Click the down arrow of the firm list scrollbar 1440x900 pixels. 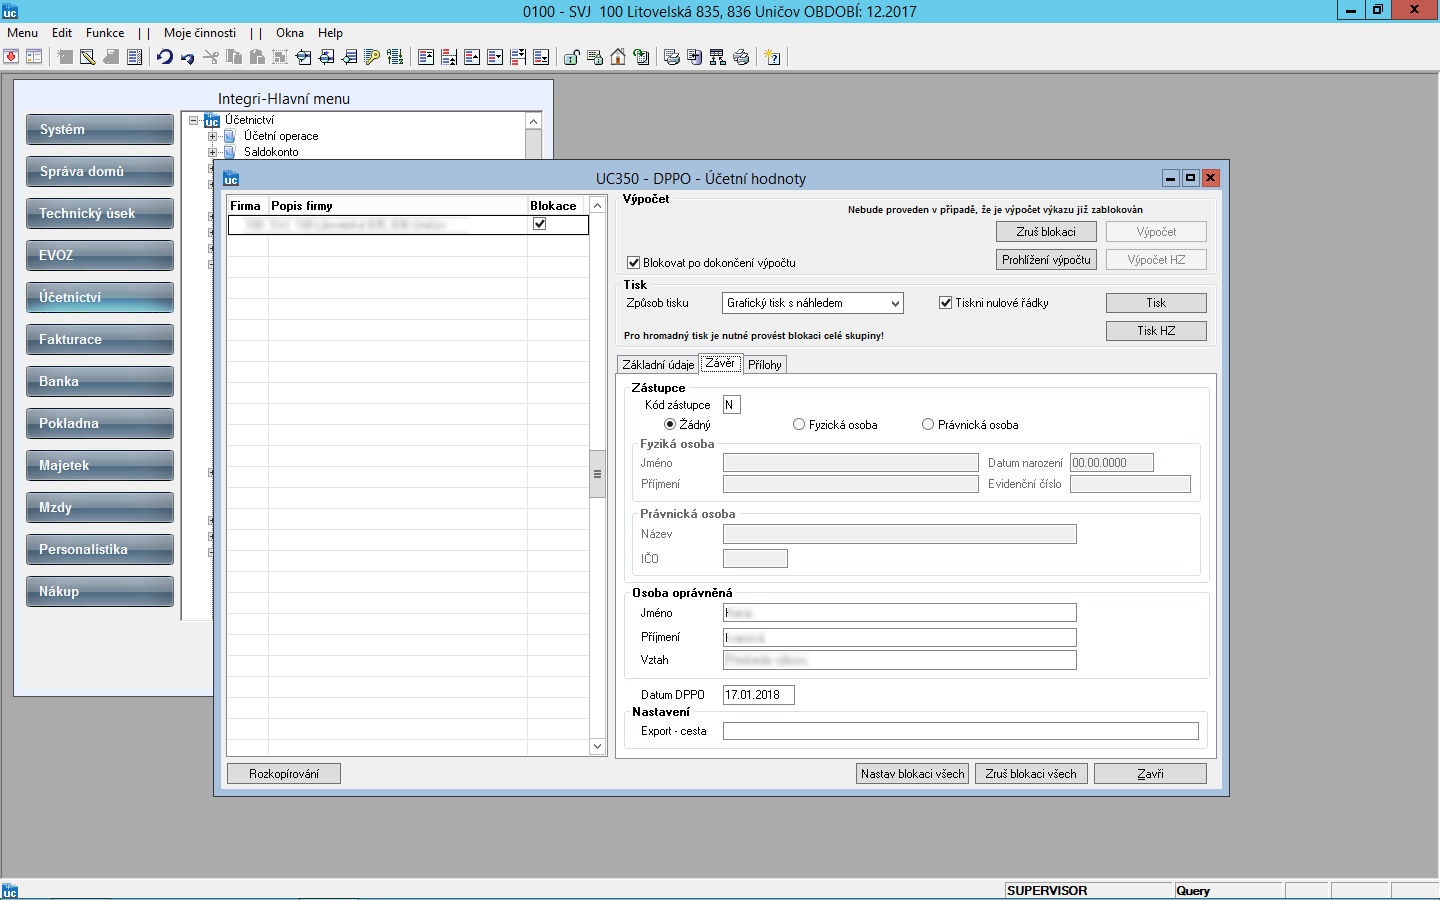pos(598,746)
